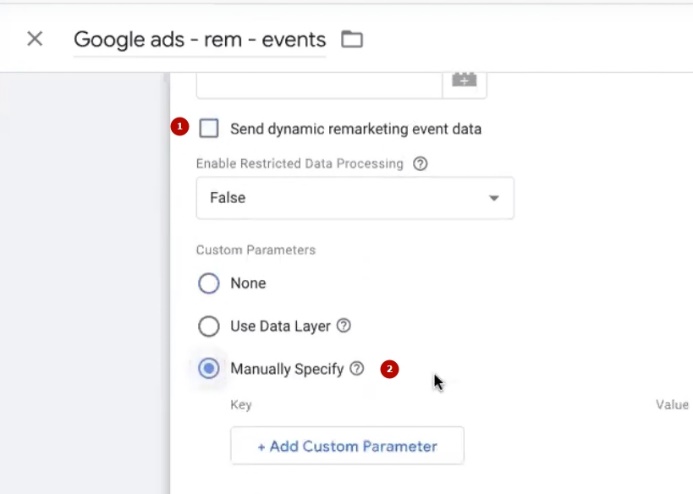The image size is (693, 494).
Task: Enable Send dynamic remarketing event data checkbox
Action: click(209, 128)
